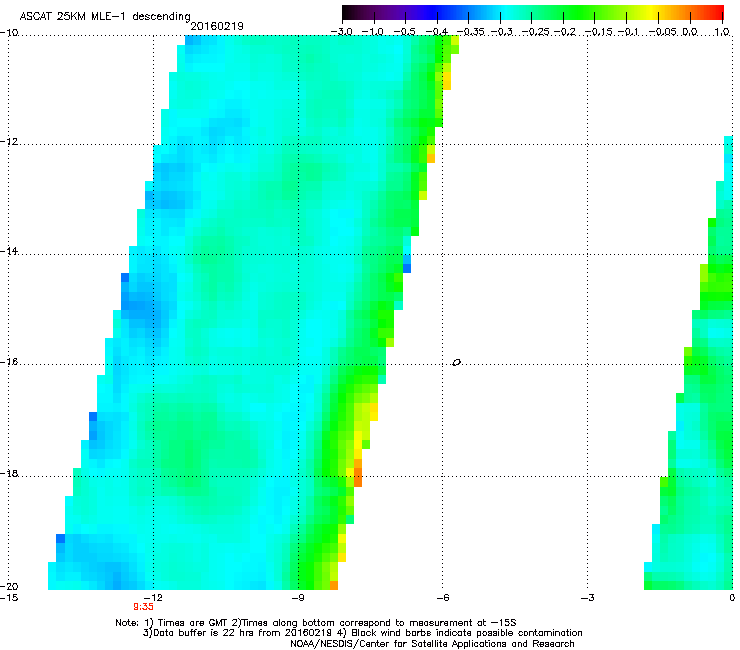Click the -14 latitude label on left axis

(9, 251)
